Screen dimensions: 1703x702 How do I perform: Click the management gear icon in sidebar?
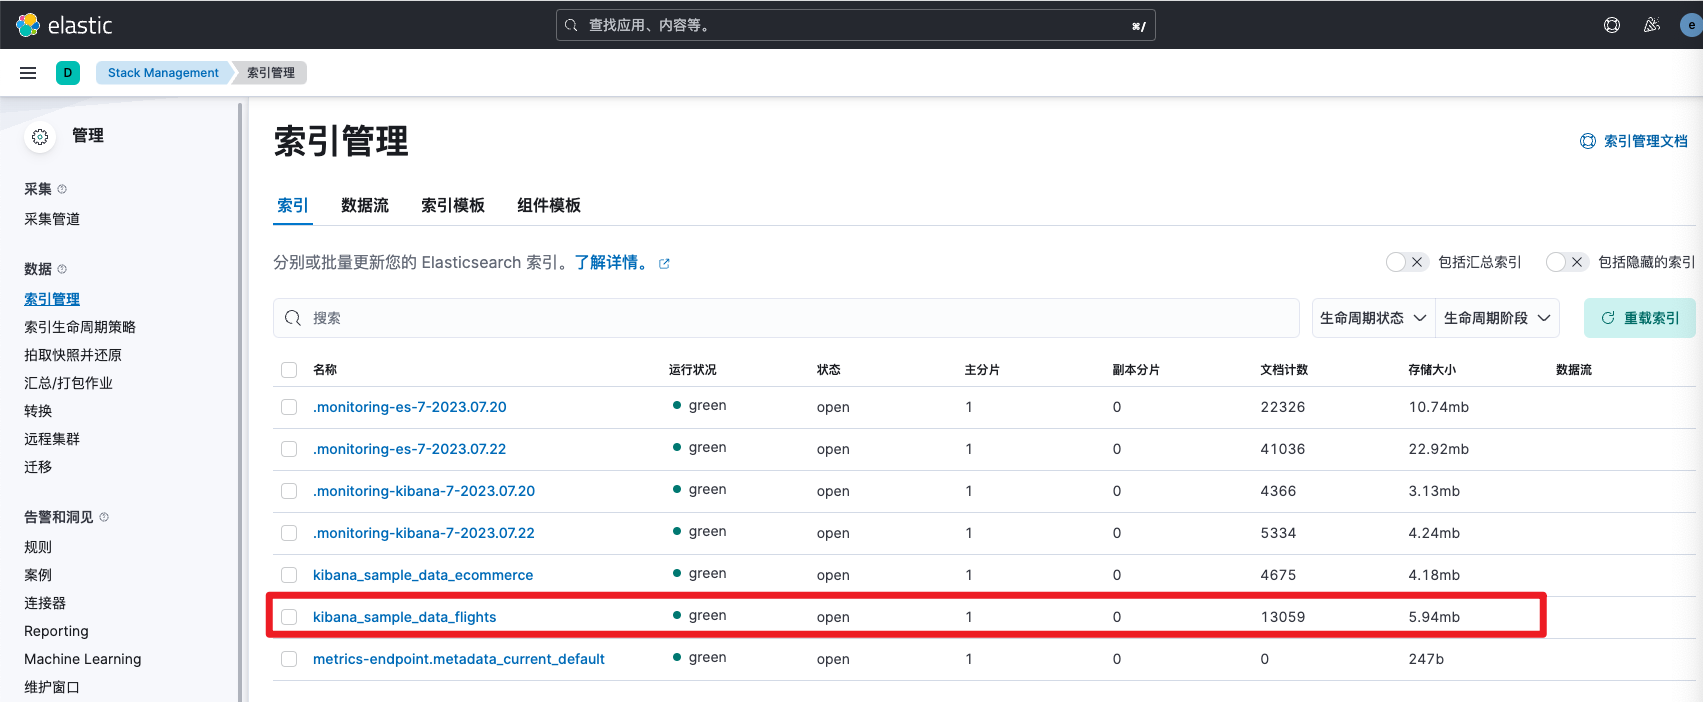[x=40, y=137]
